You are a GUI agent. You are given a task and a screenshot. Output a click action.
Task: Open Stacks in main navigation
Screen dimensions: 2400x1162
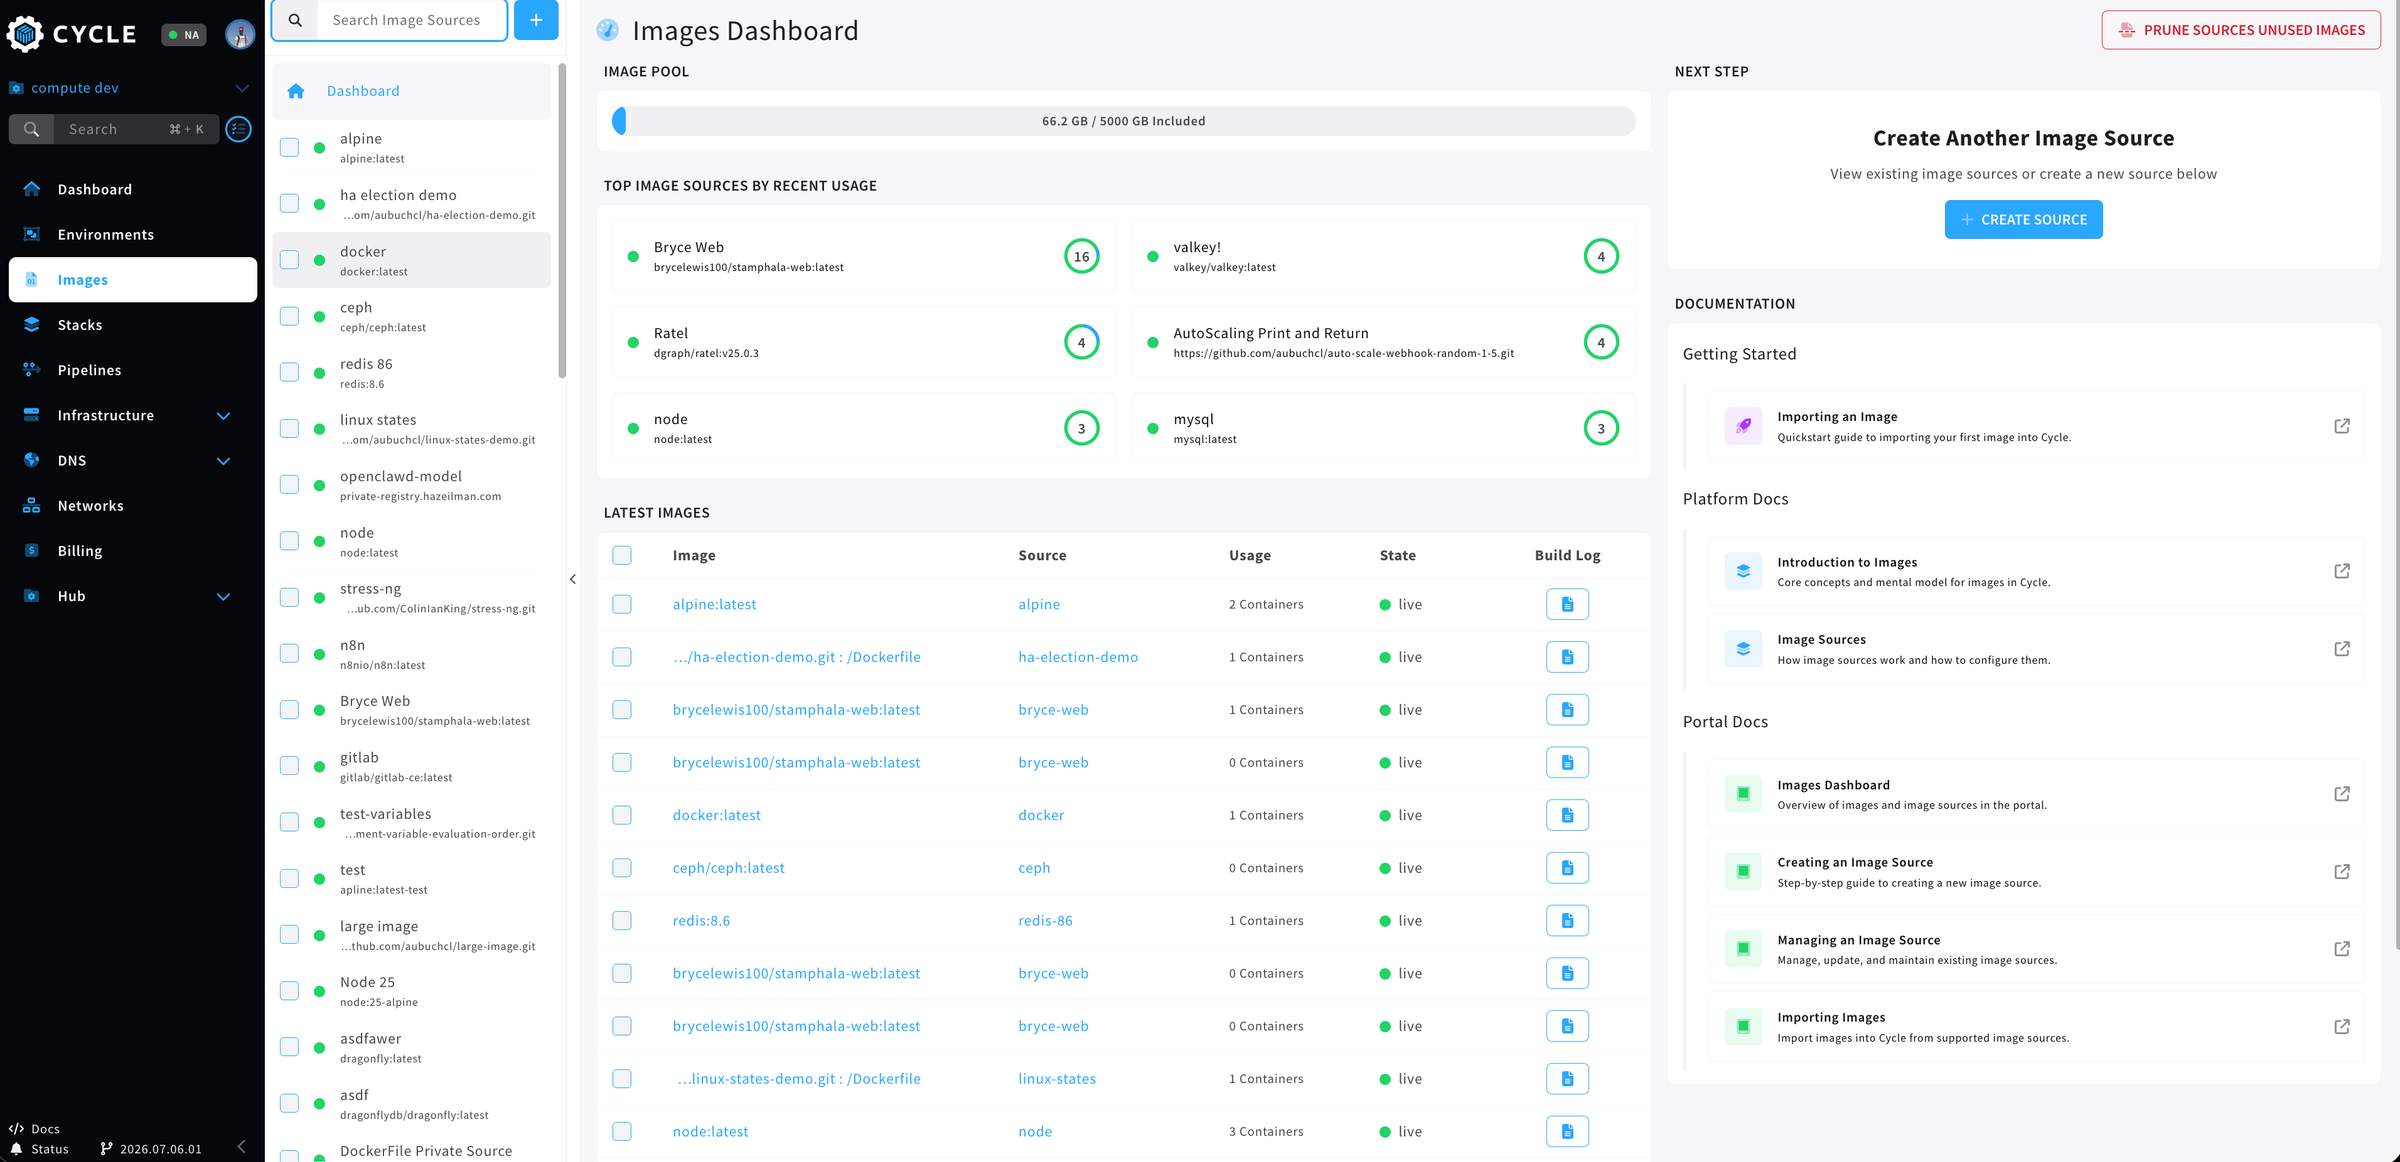133,325
